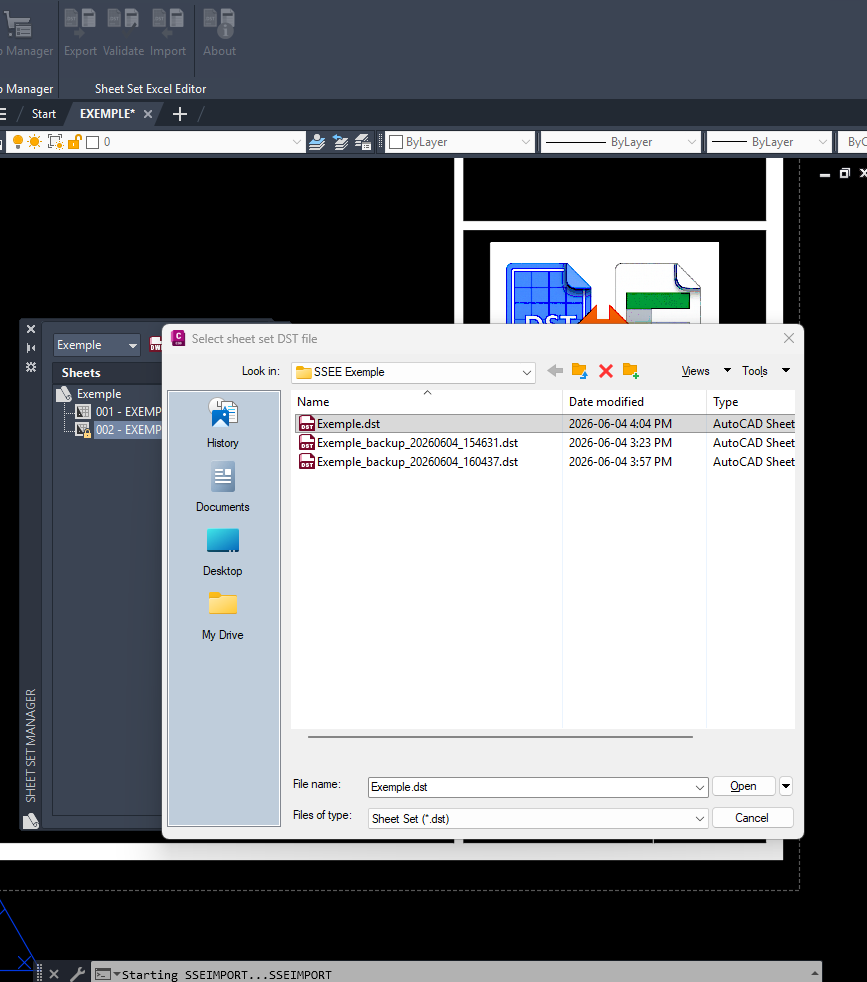
Task: Expand the arrow beside the Open button
Action: [786, 786]
